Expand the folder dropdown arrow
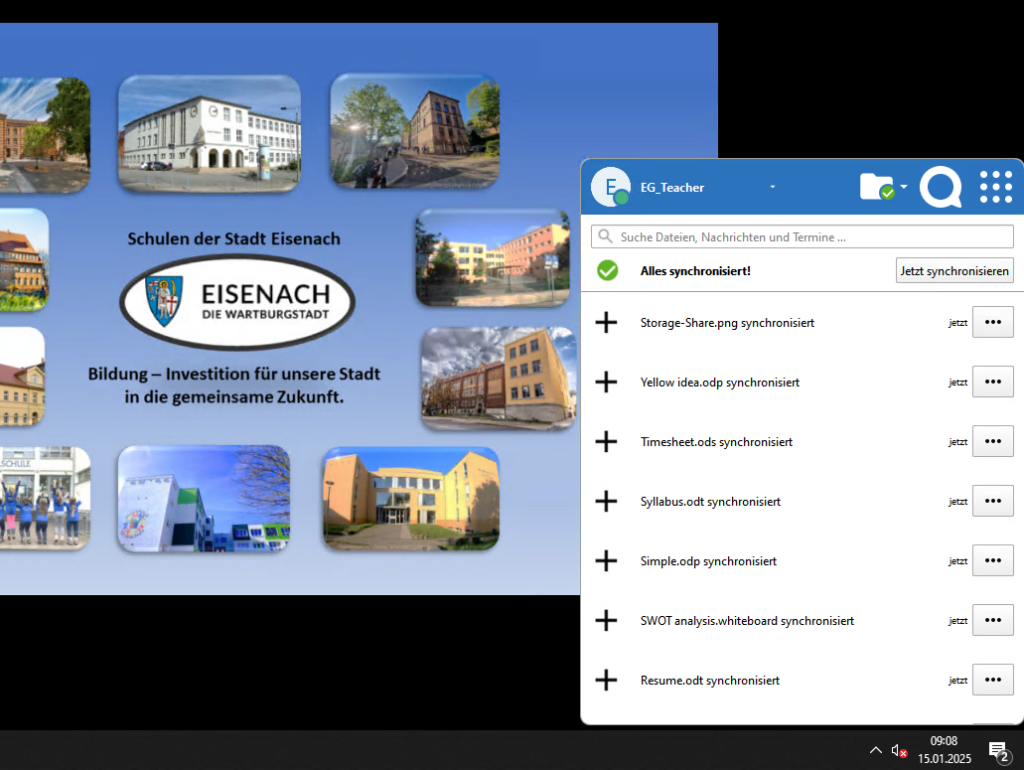 pyautogui.click(x=904, y=186)
